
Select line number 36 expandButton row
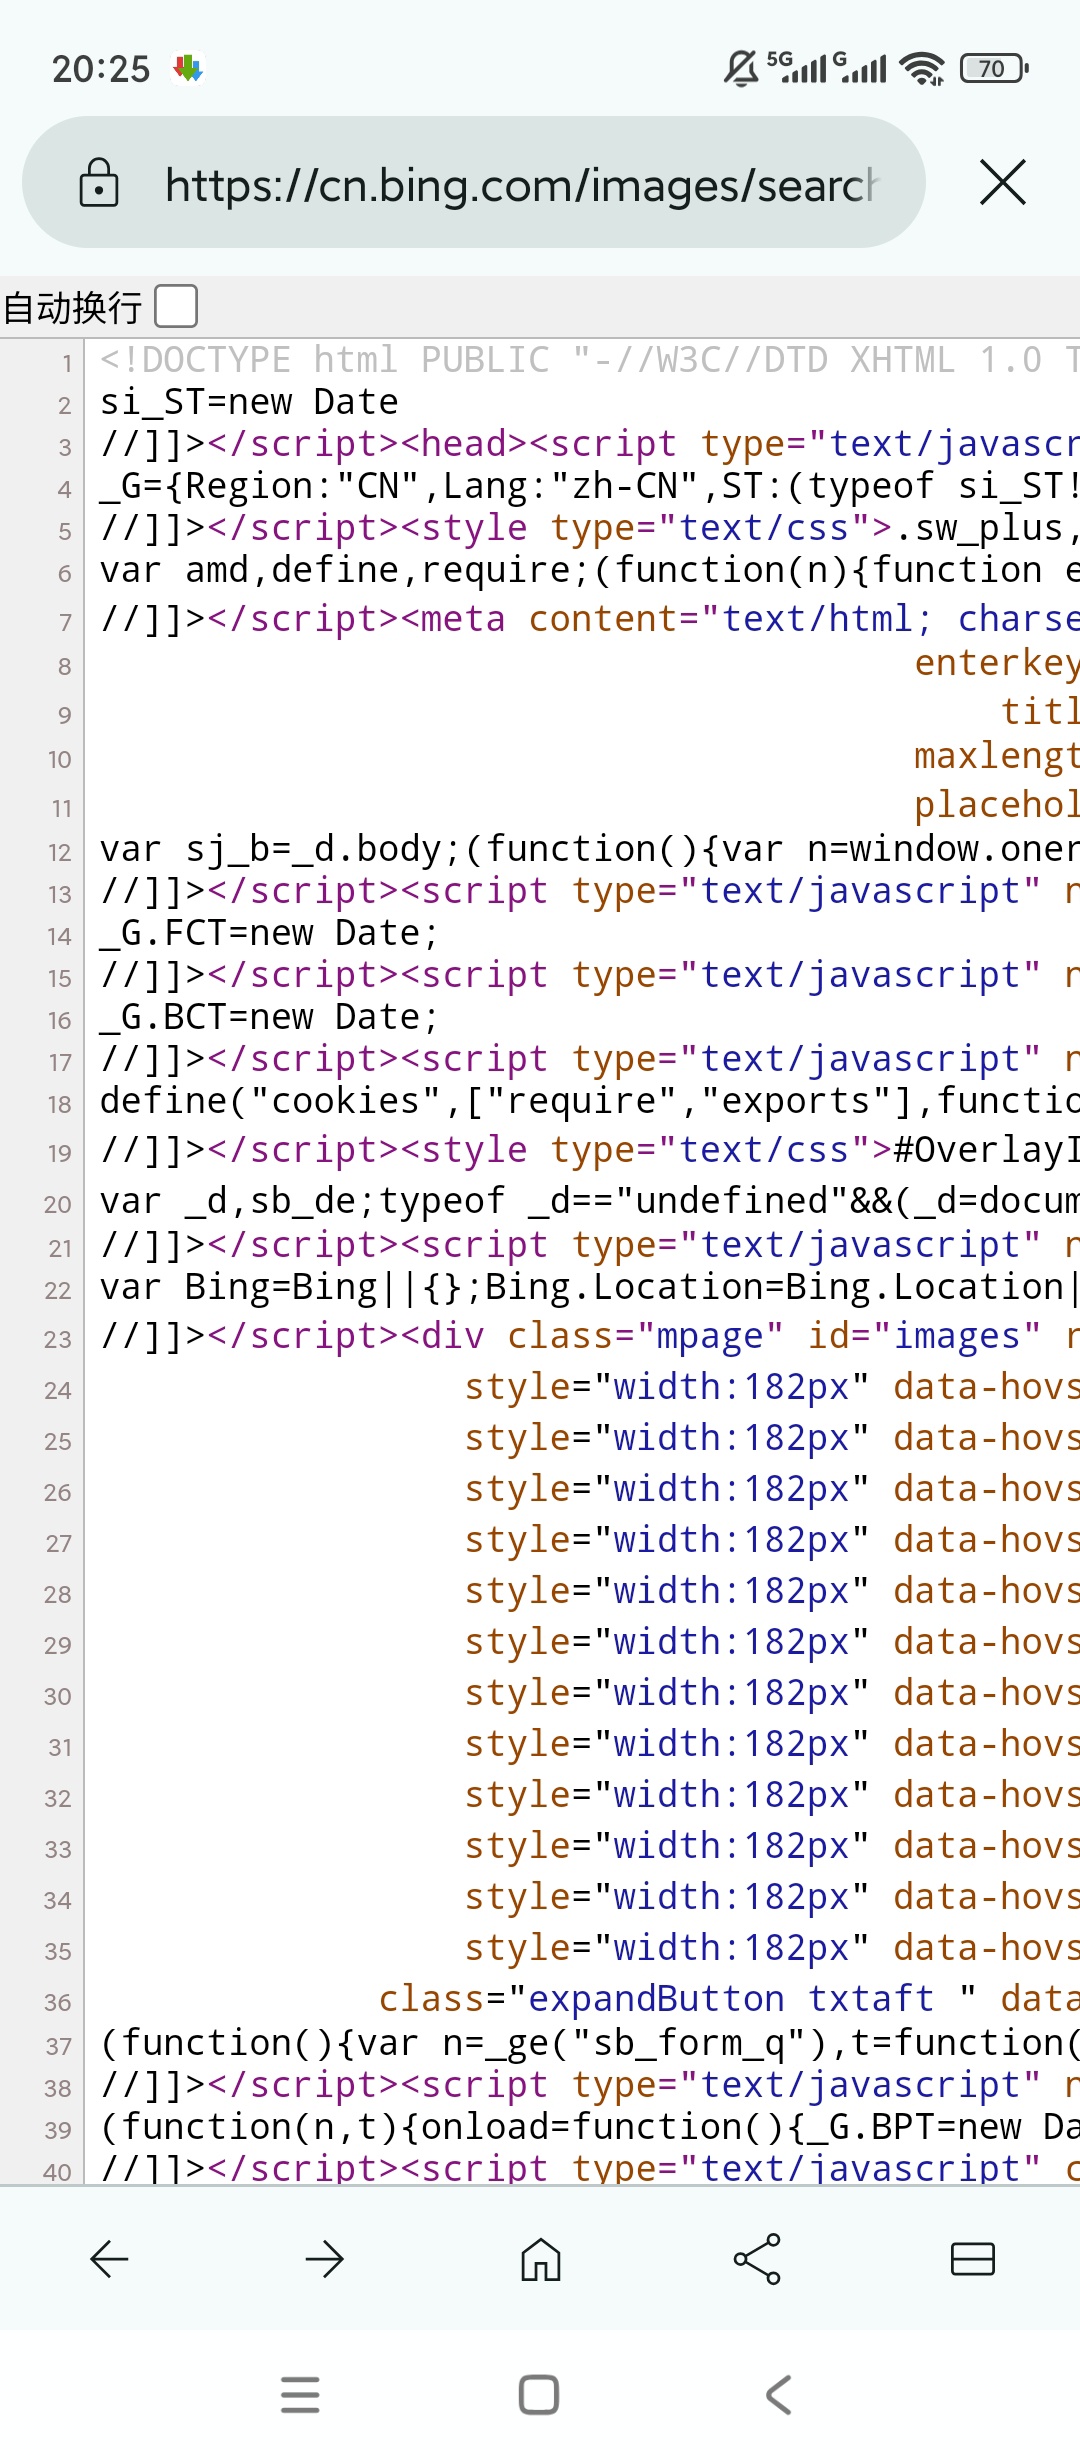coord(58,2002)
